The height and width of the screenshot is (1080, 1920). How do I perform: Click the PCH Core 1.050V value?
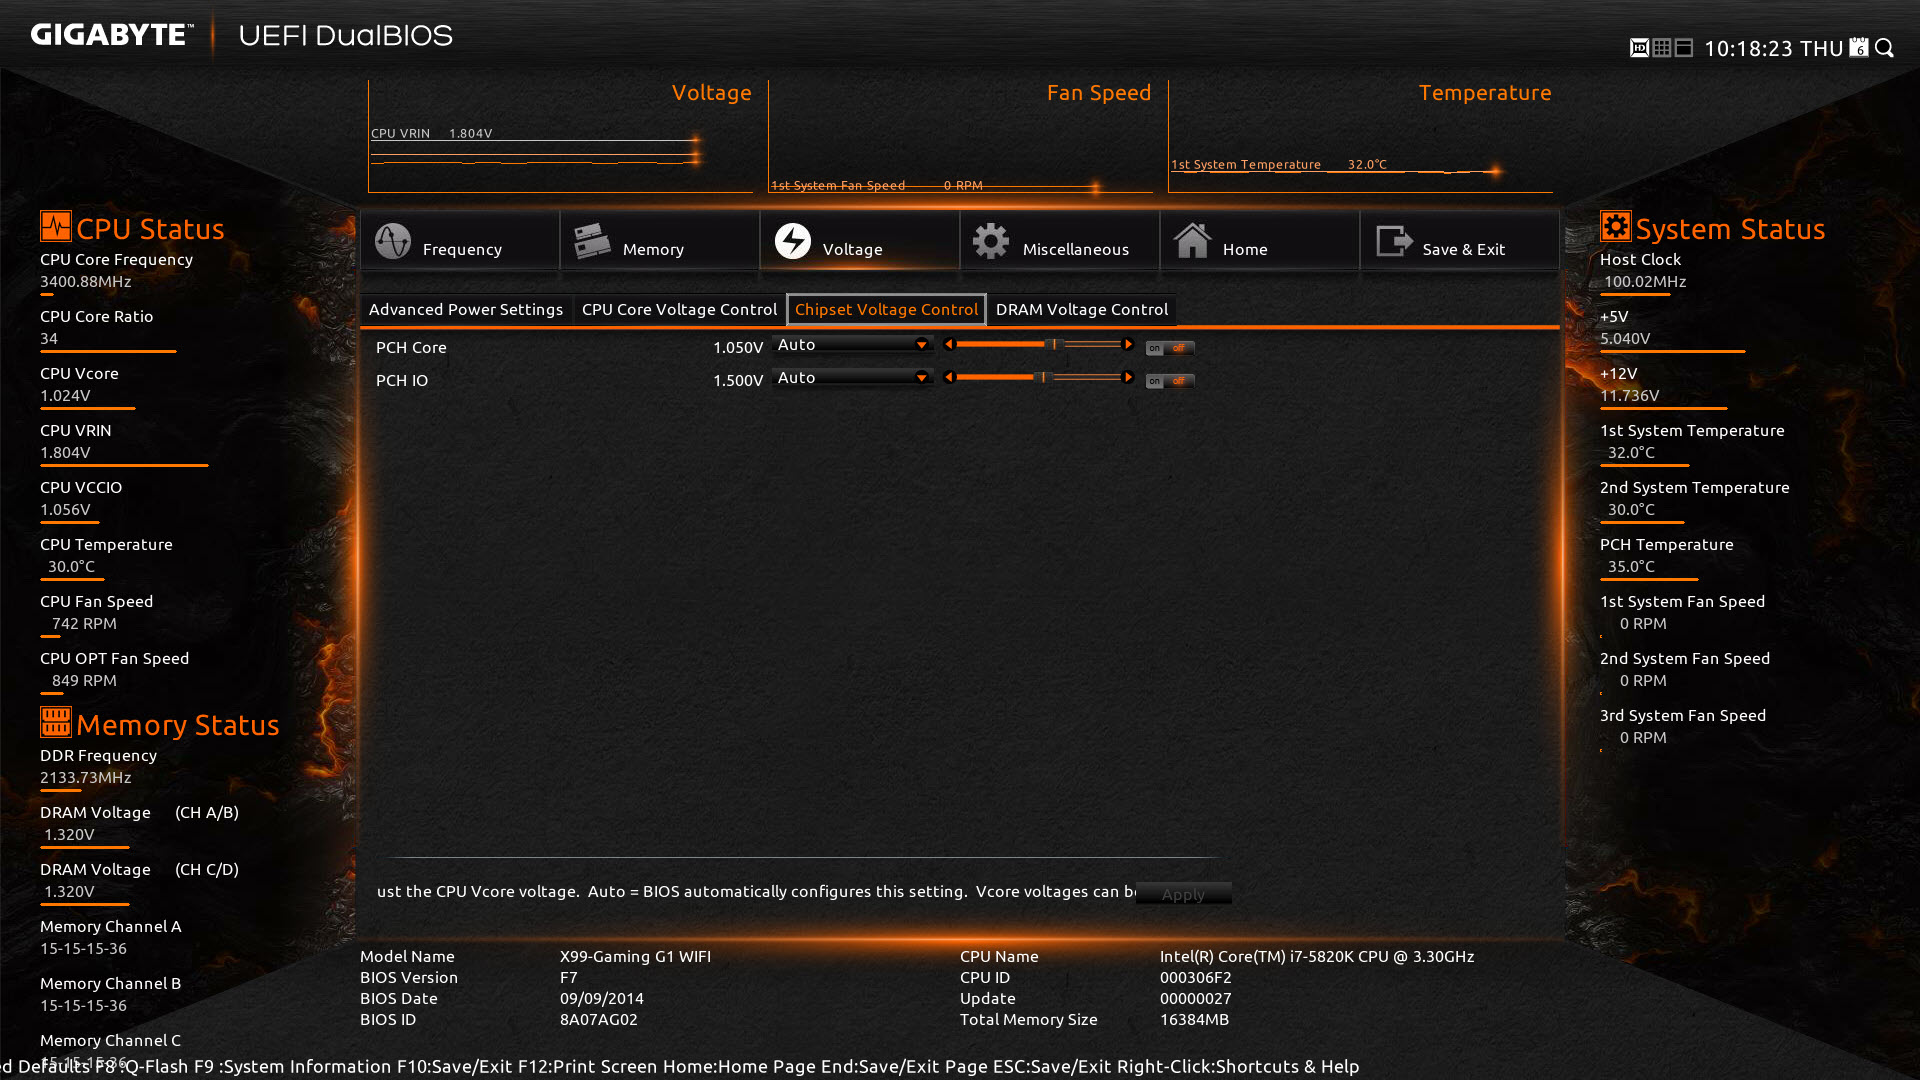tap(738, 347)
